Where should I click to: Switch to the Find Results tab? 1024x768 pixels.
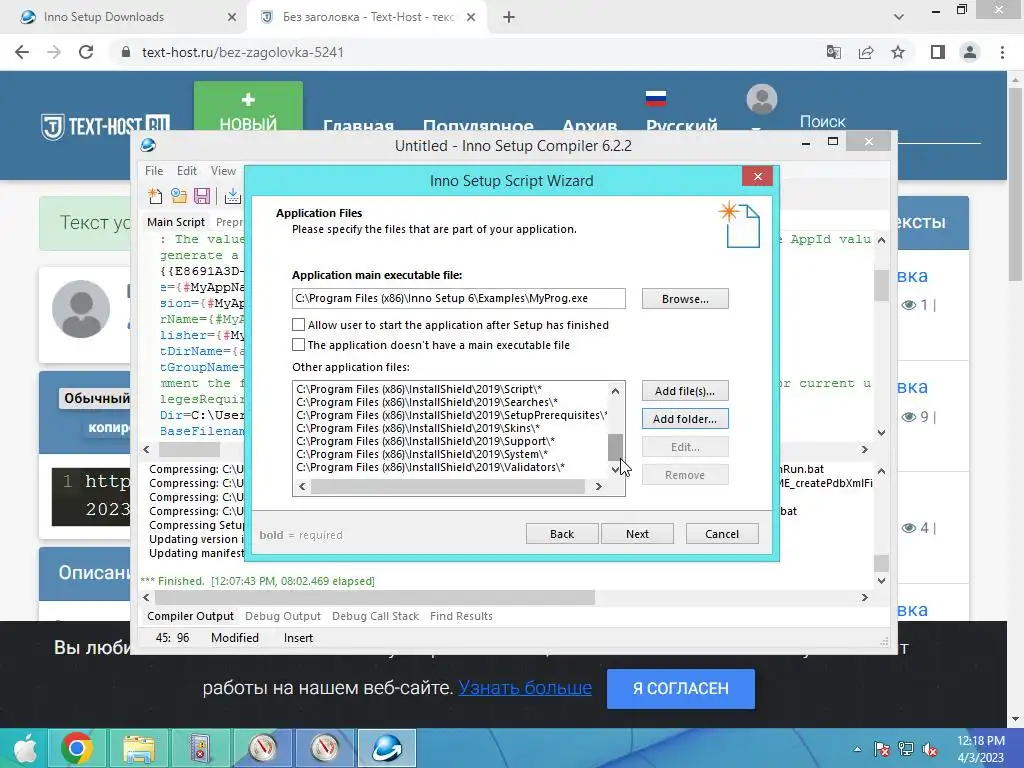(x=461, y=616)
